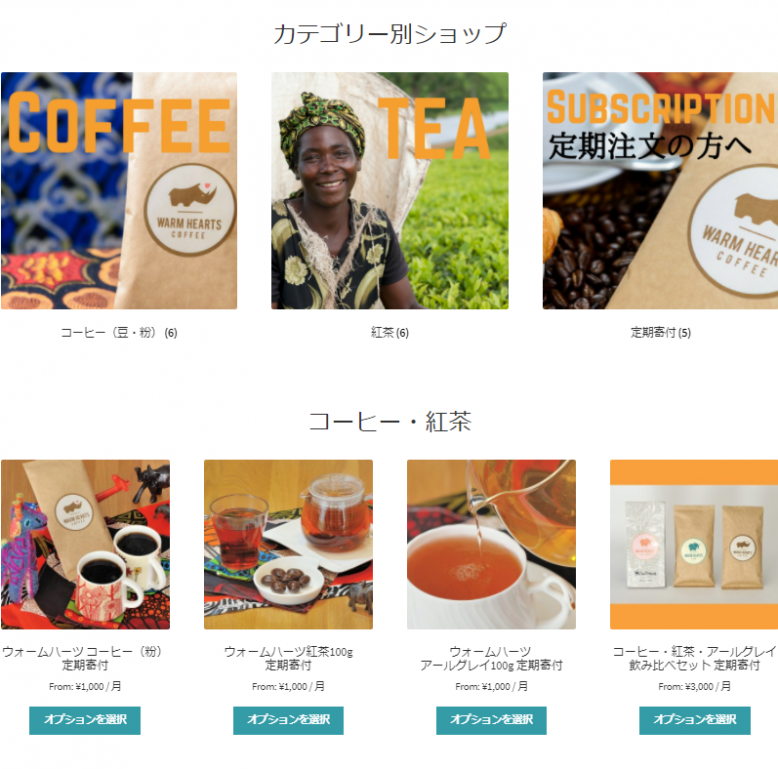Open the coffee powder product photo
Screen dimensions: 778x769
pyautogui.click(x=85, y=544)
